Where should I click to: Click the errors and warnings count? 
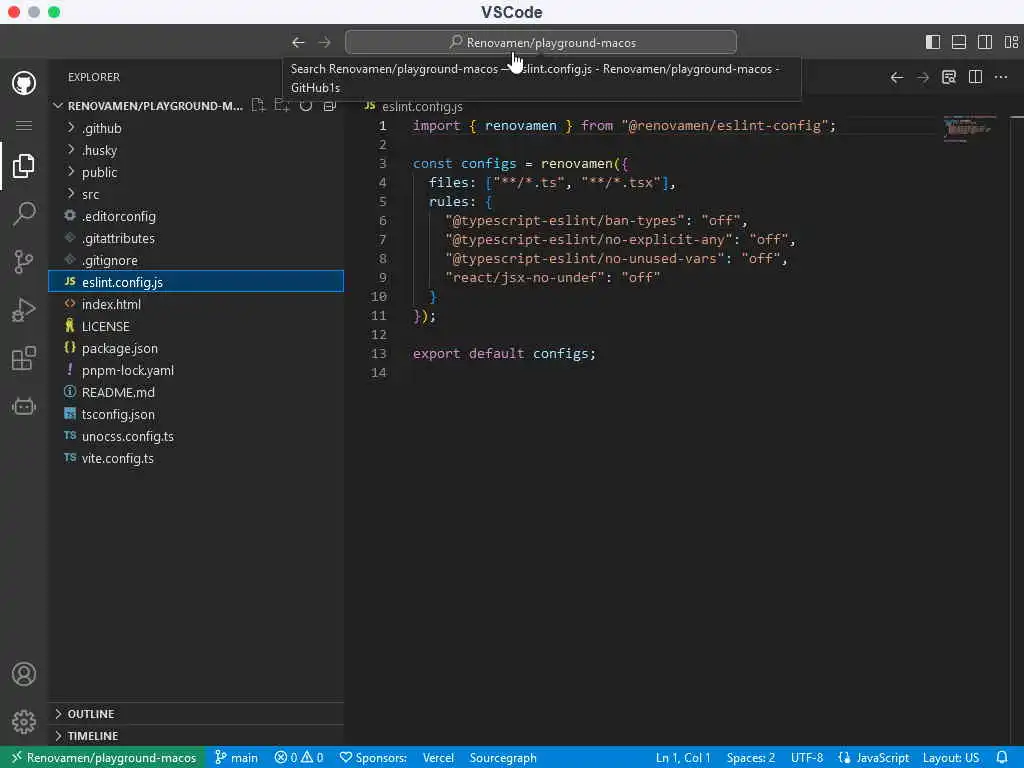pos(298,758)
